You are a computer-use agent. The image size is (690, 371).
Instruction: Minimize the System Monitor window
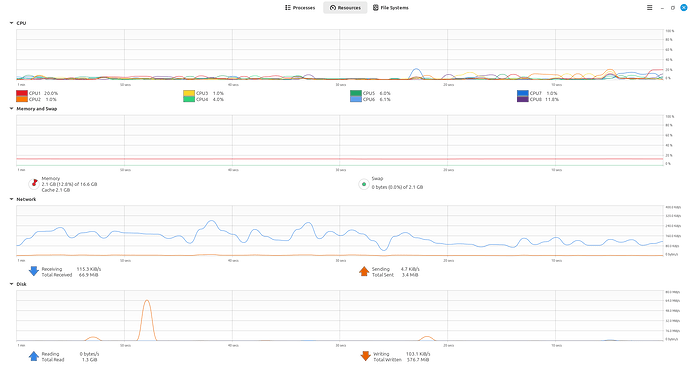(662, 8)
